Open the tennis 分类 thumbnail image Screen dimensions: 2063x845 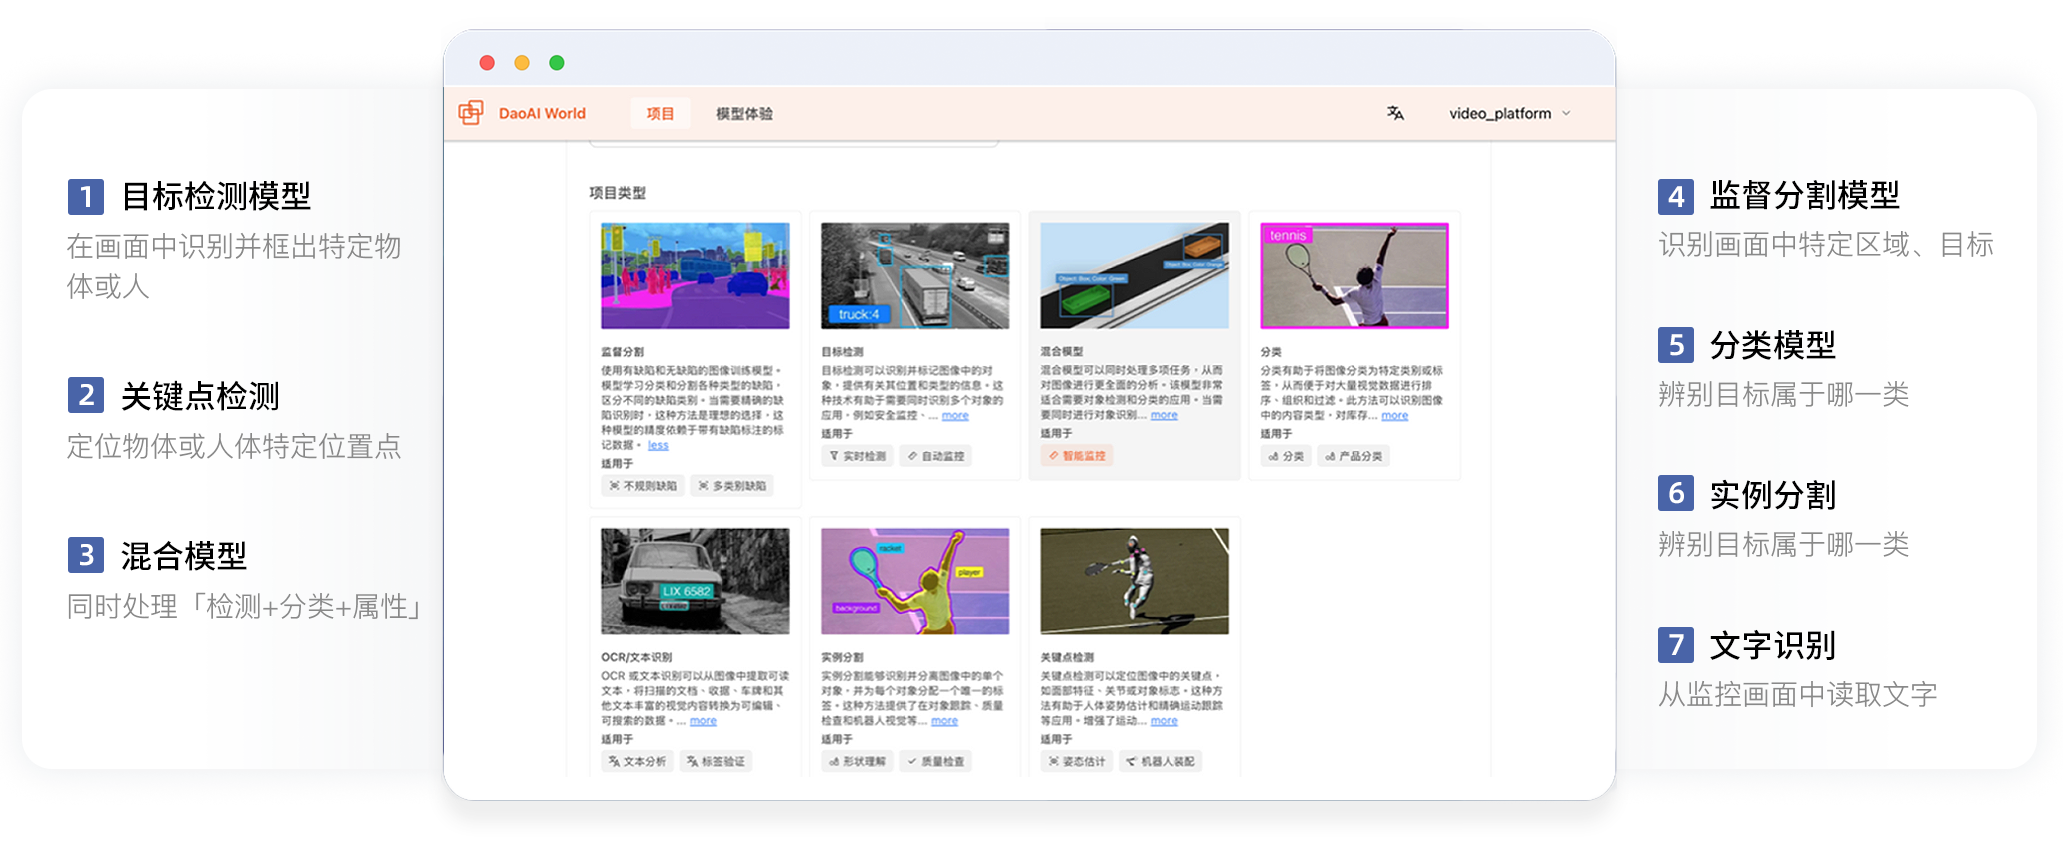(x=1354, y=276)
